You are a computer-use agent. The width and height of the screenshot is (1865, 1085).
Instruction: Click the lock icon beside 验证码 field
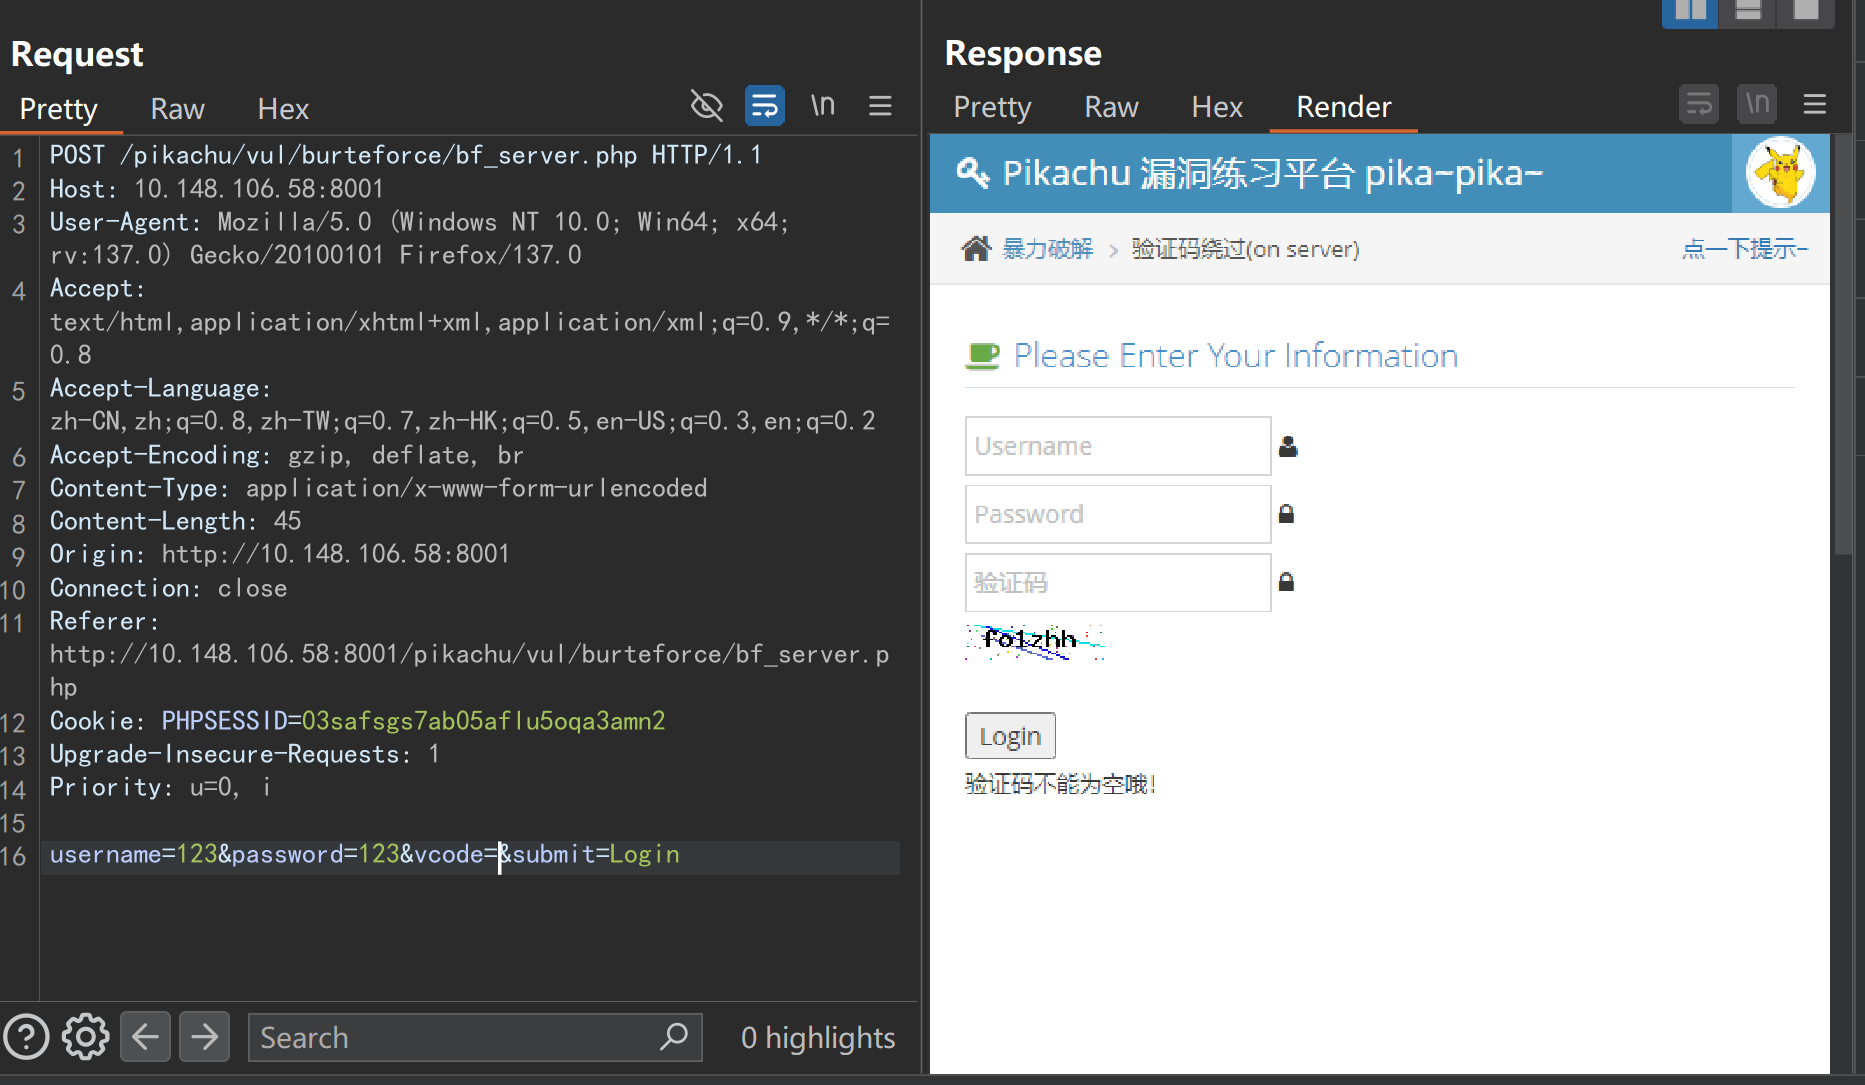point(1287,582)
